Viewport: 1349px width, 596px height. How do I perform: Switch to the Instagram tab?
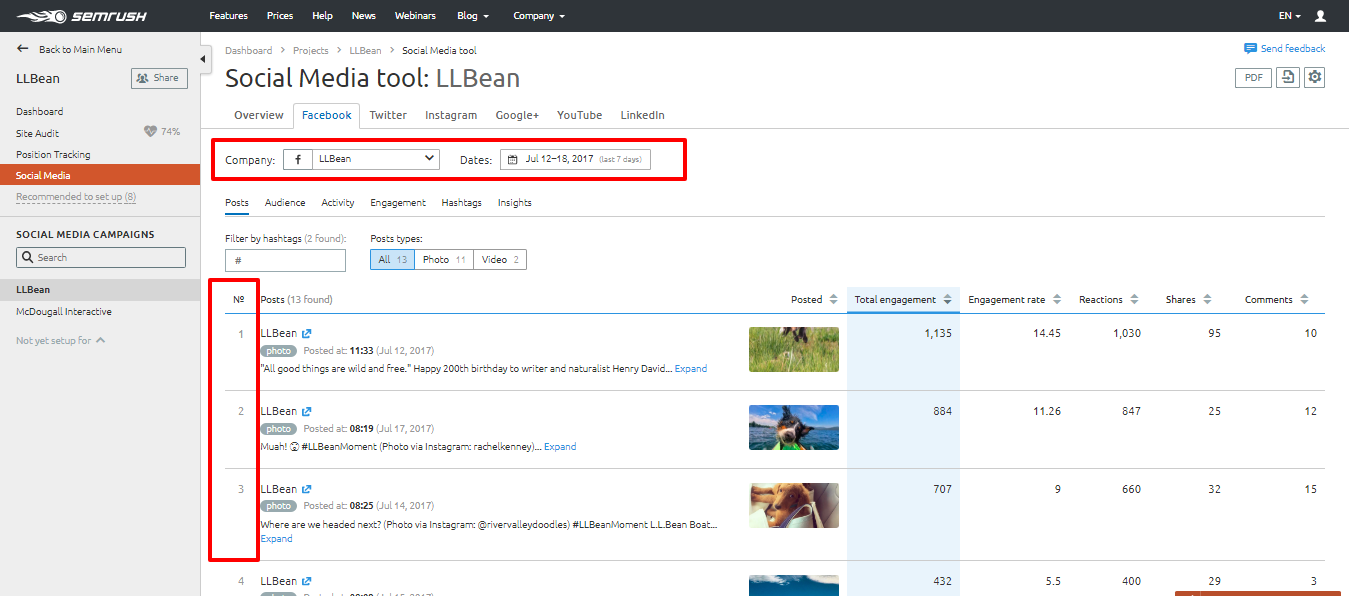(x=451, y=115)
